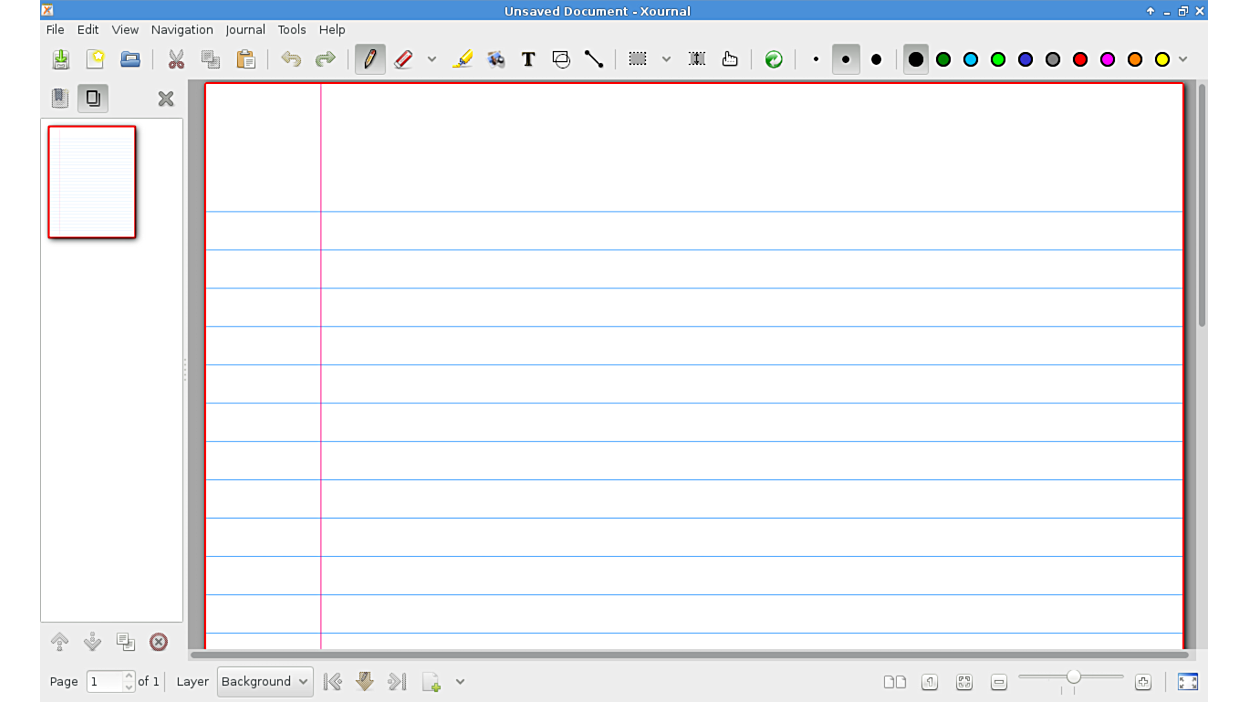Open the Layer Background dropdown
Image resolution: width=1248 pixels, height=702 pixels.
tap(264, 682)
